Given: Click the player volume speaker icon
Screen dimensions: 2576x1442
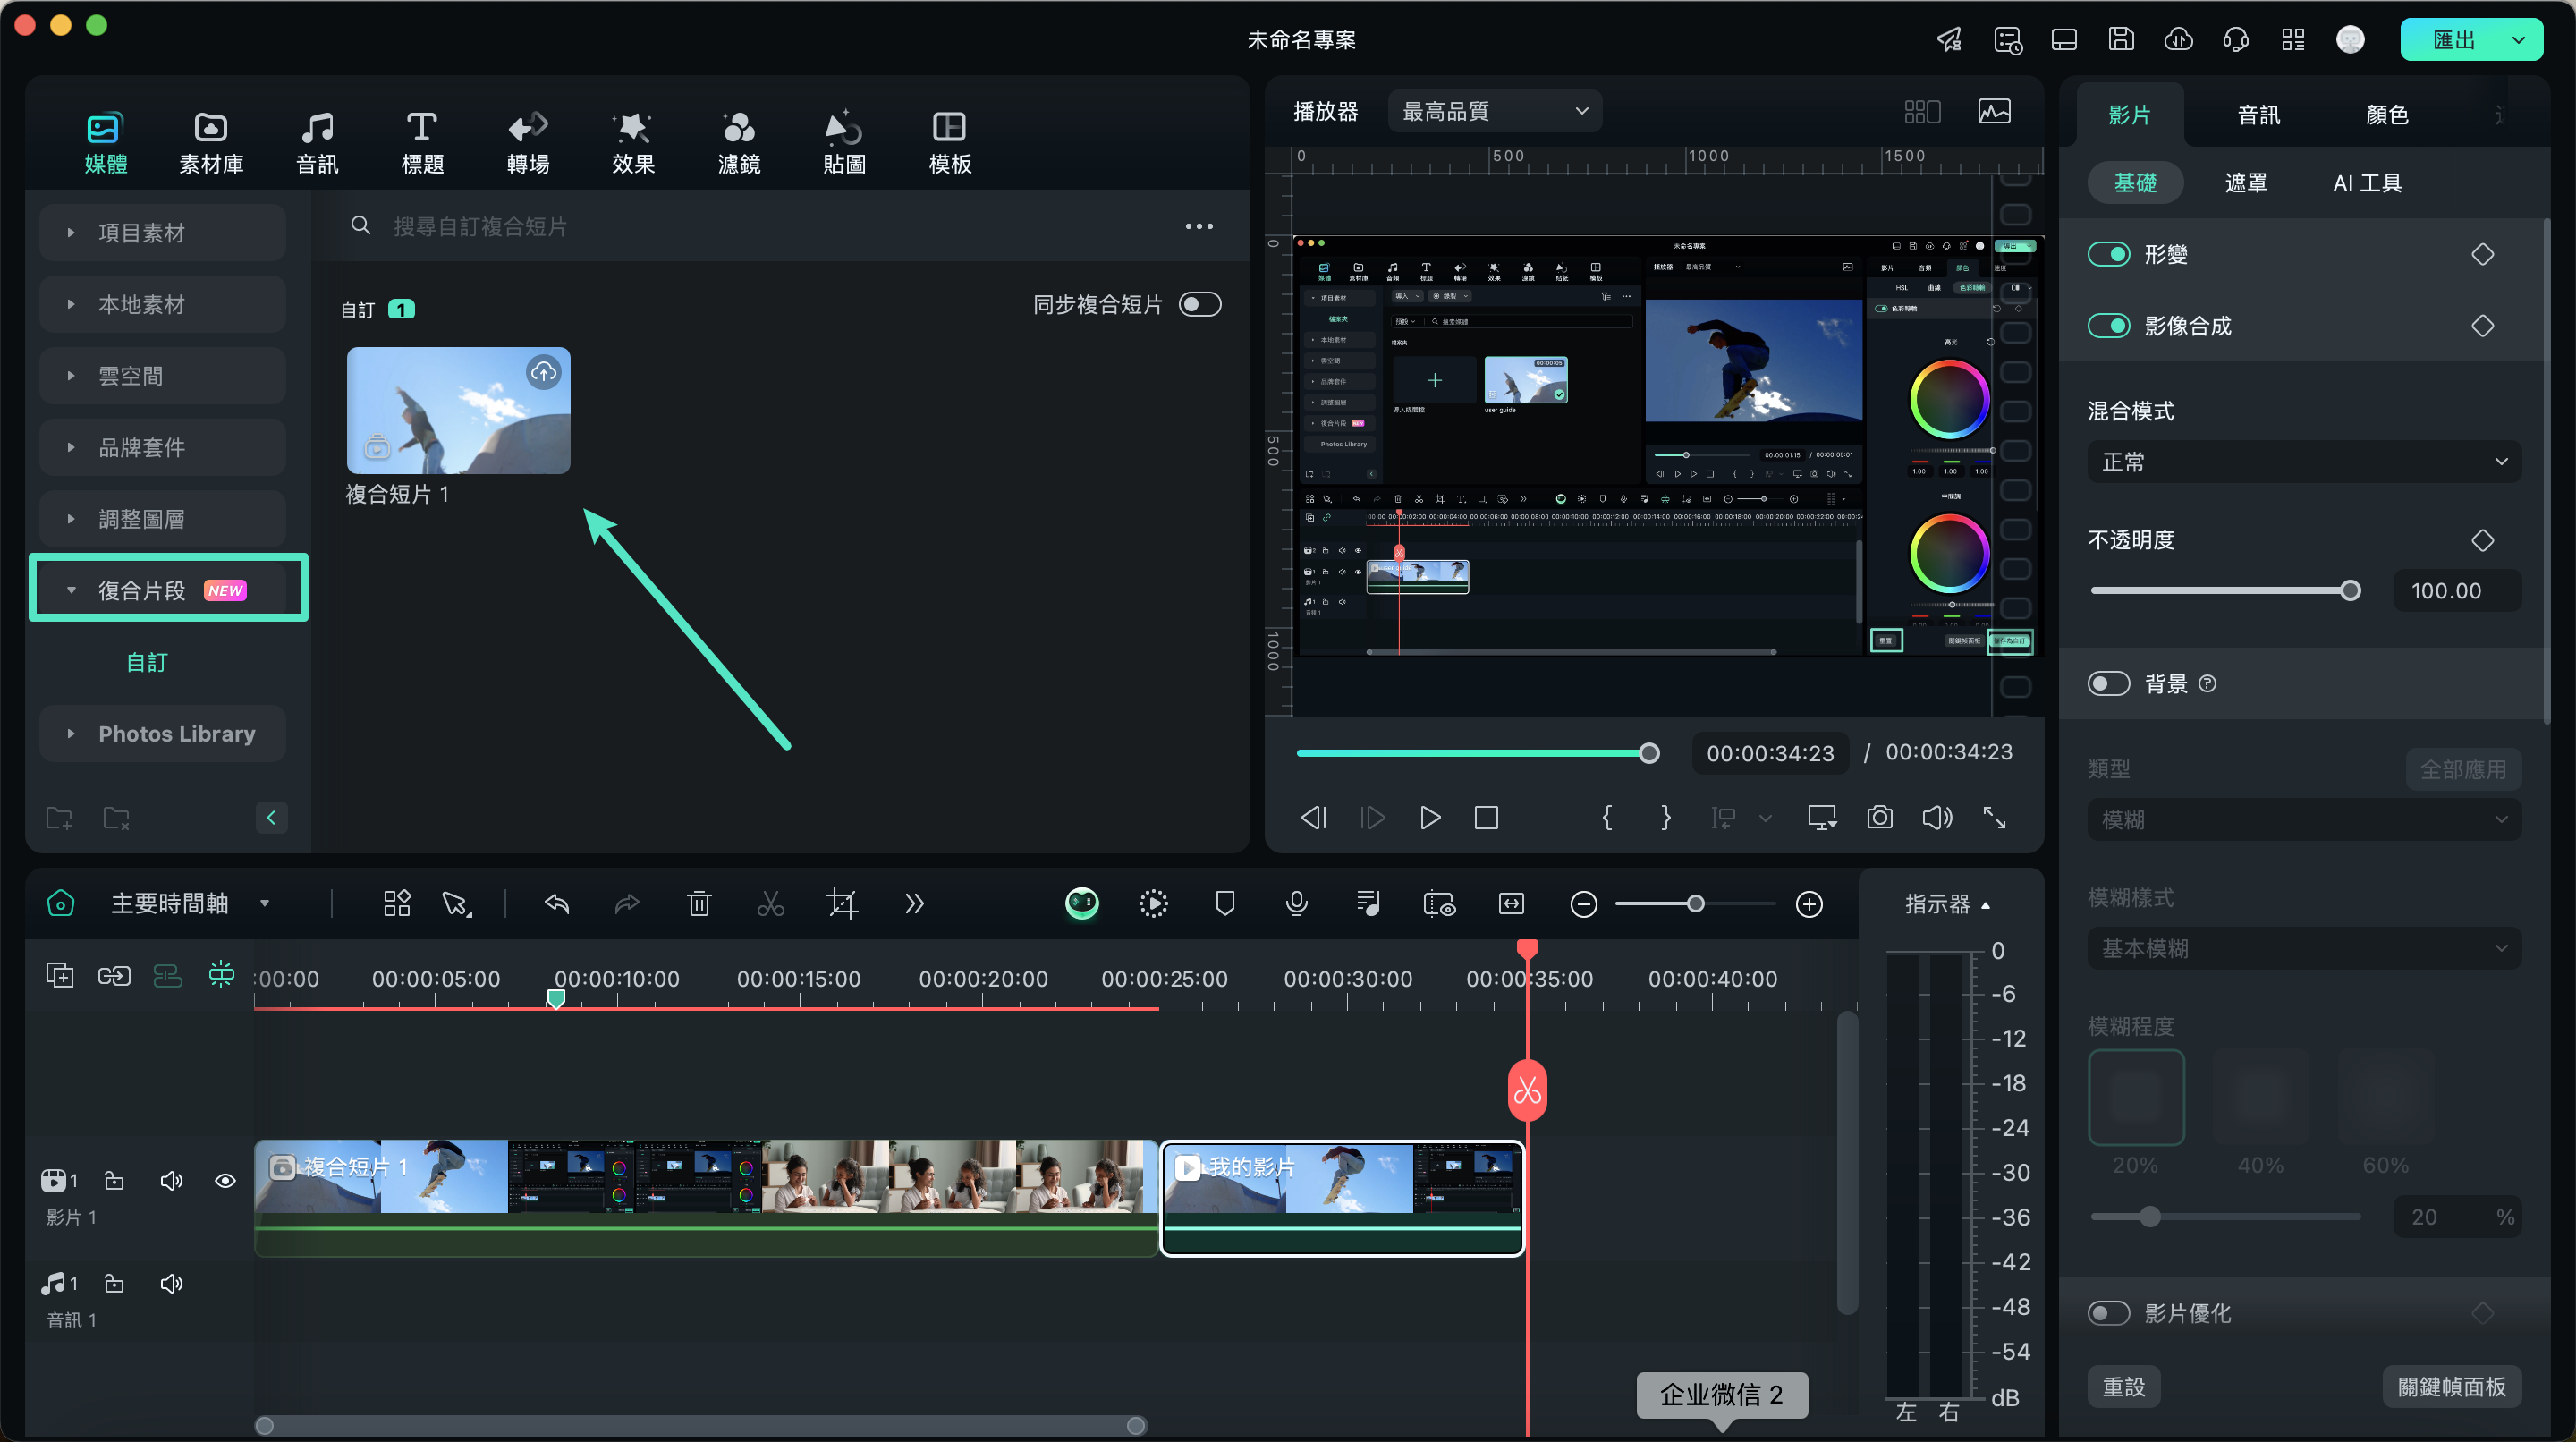Looking at the screenshot, I should (1937, 817).
